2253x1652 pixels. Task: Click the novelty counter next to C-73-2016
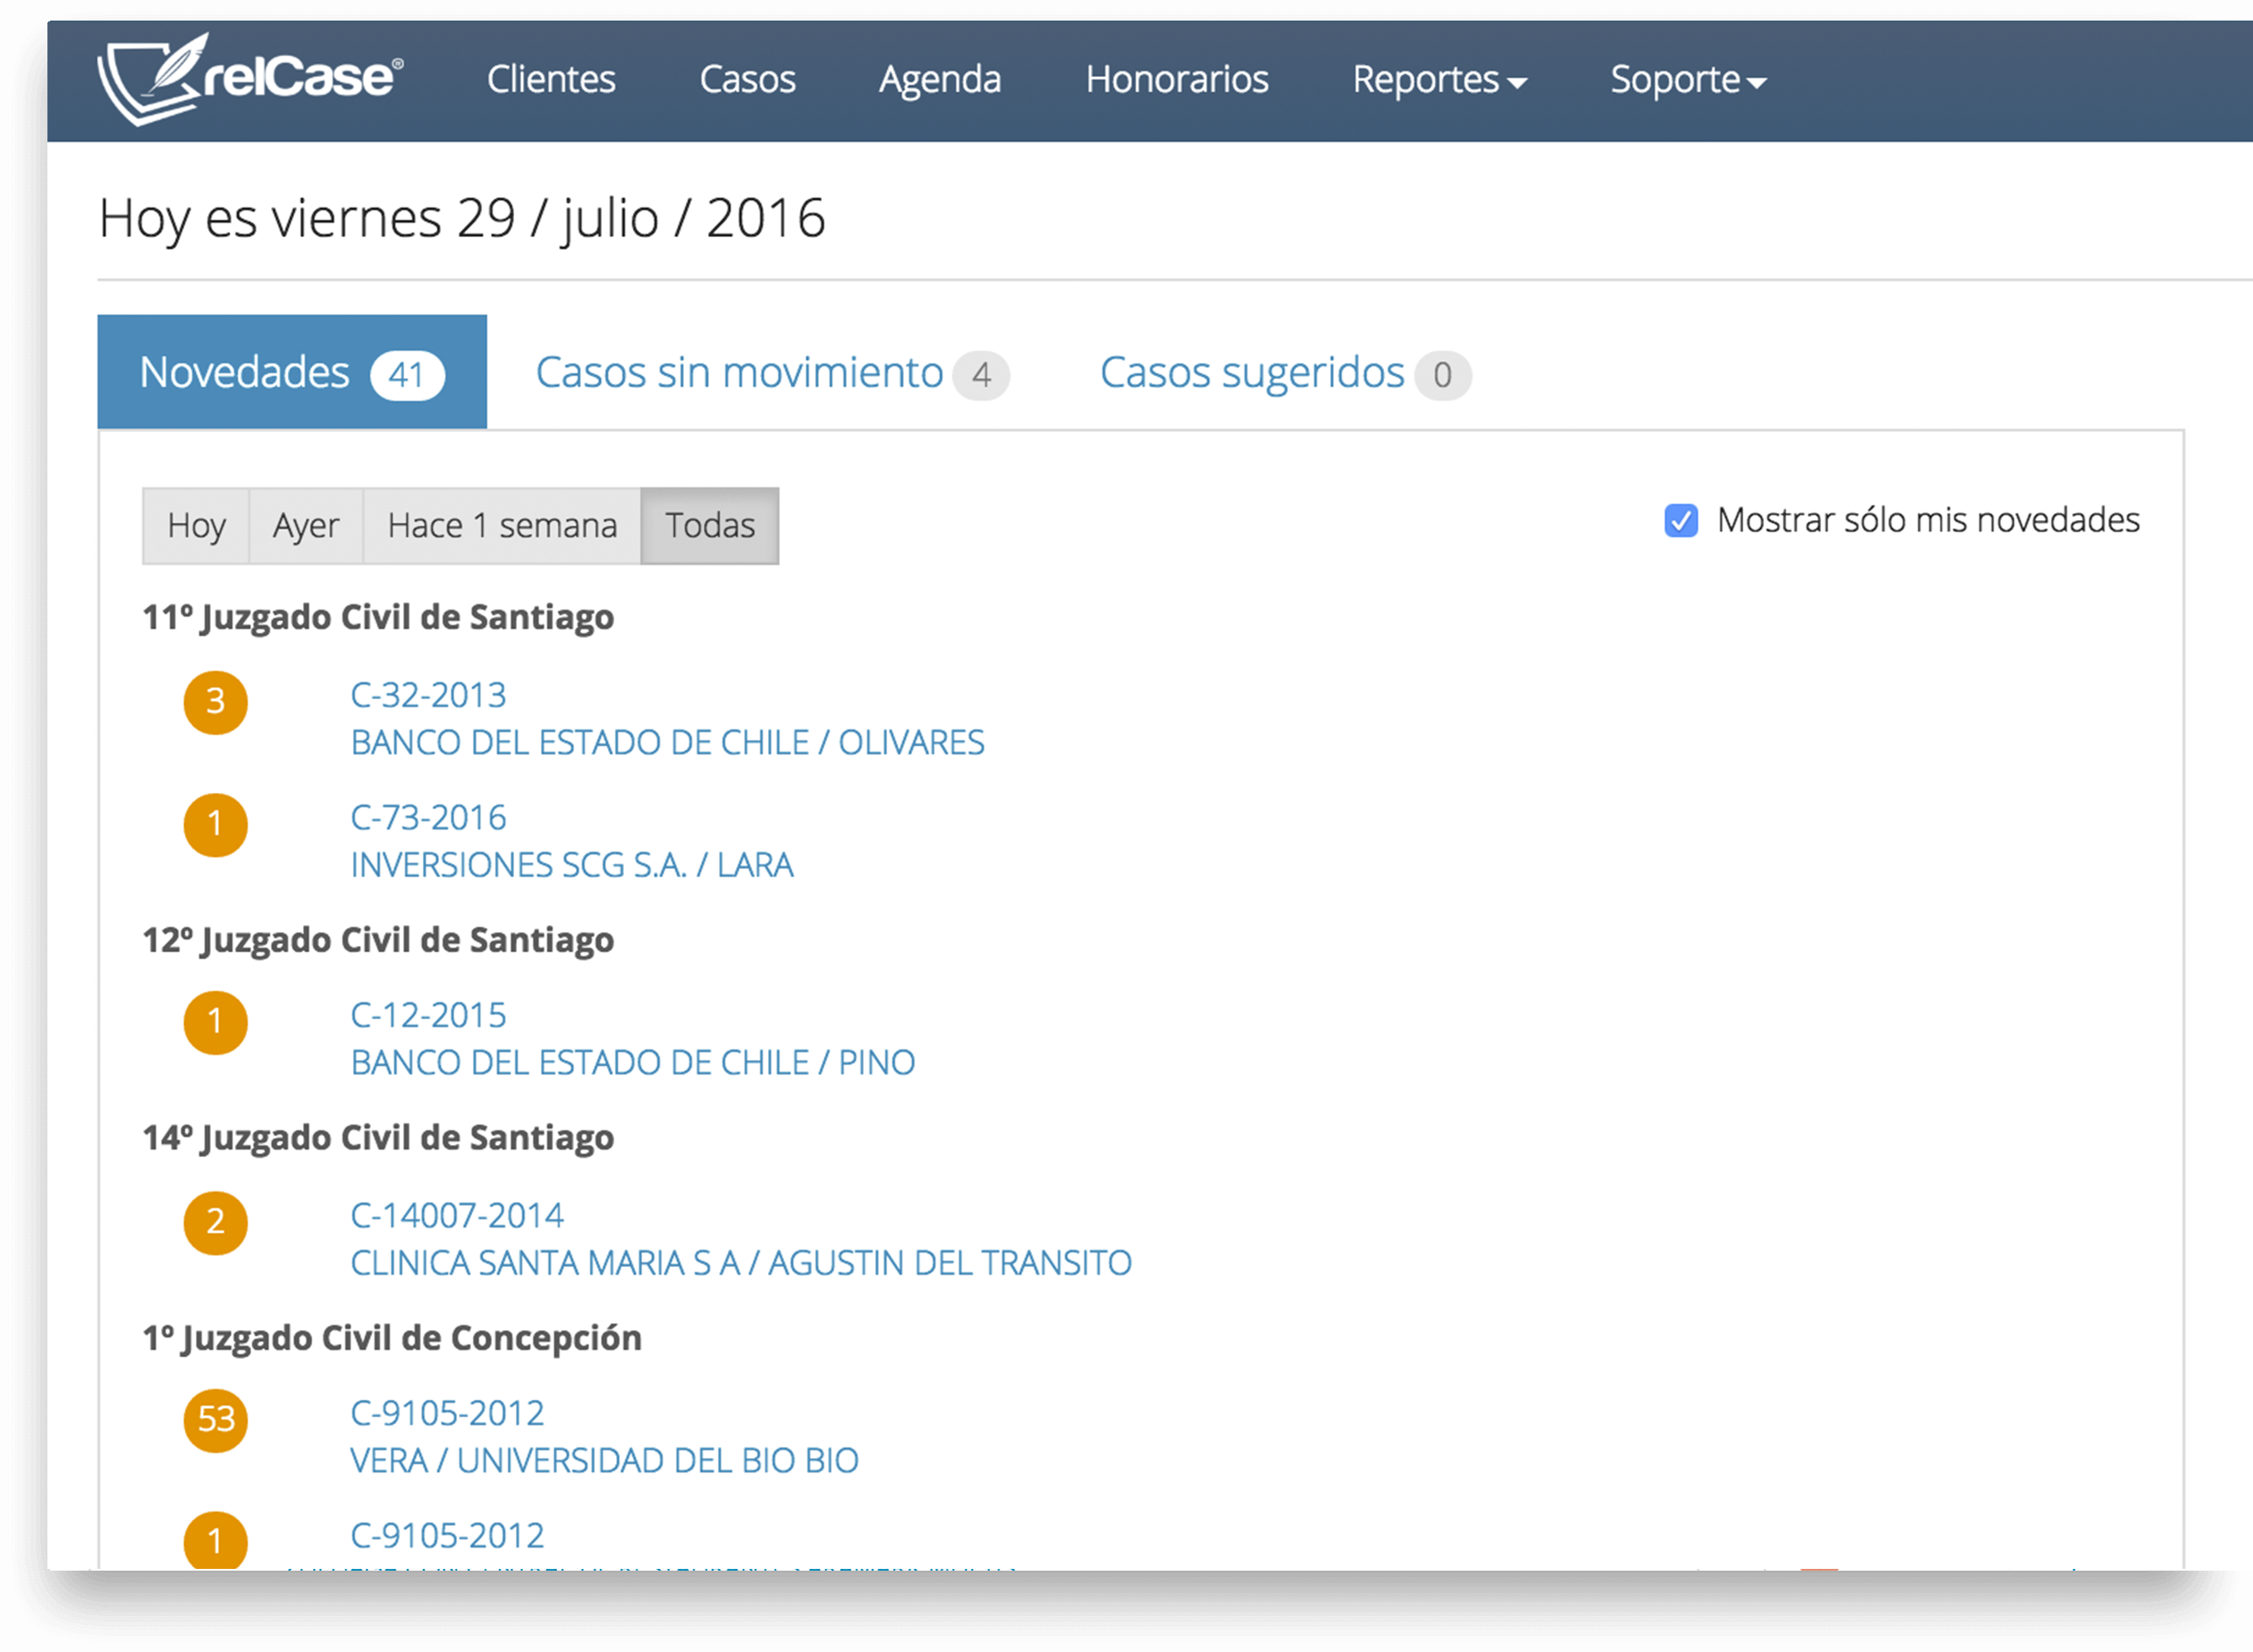[215, 825]
